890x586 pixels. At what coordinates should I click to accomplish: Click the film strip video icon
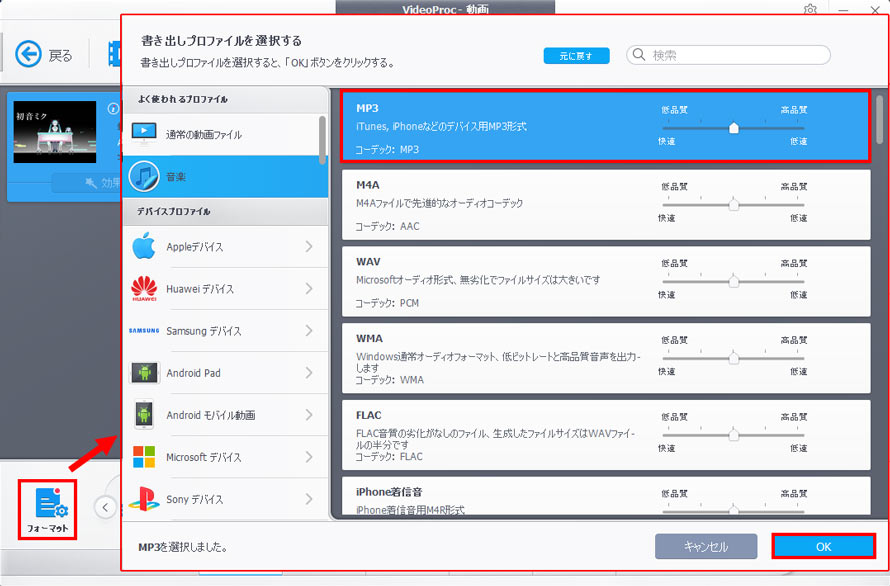[x=114, y=55]
